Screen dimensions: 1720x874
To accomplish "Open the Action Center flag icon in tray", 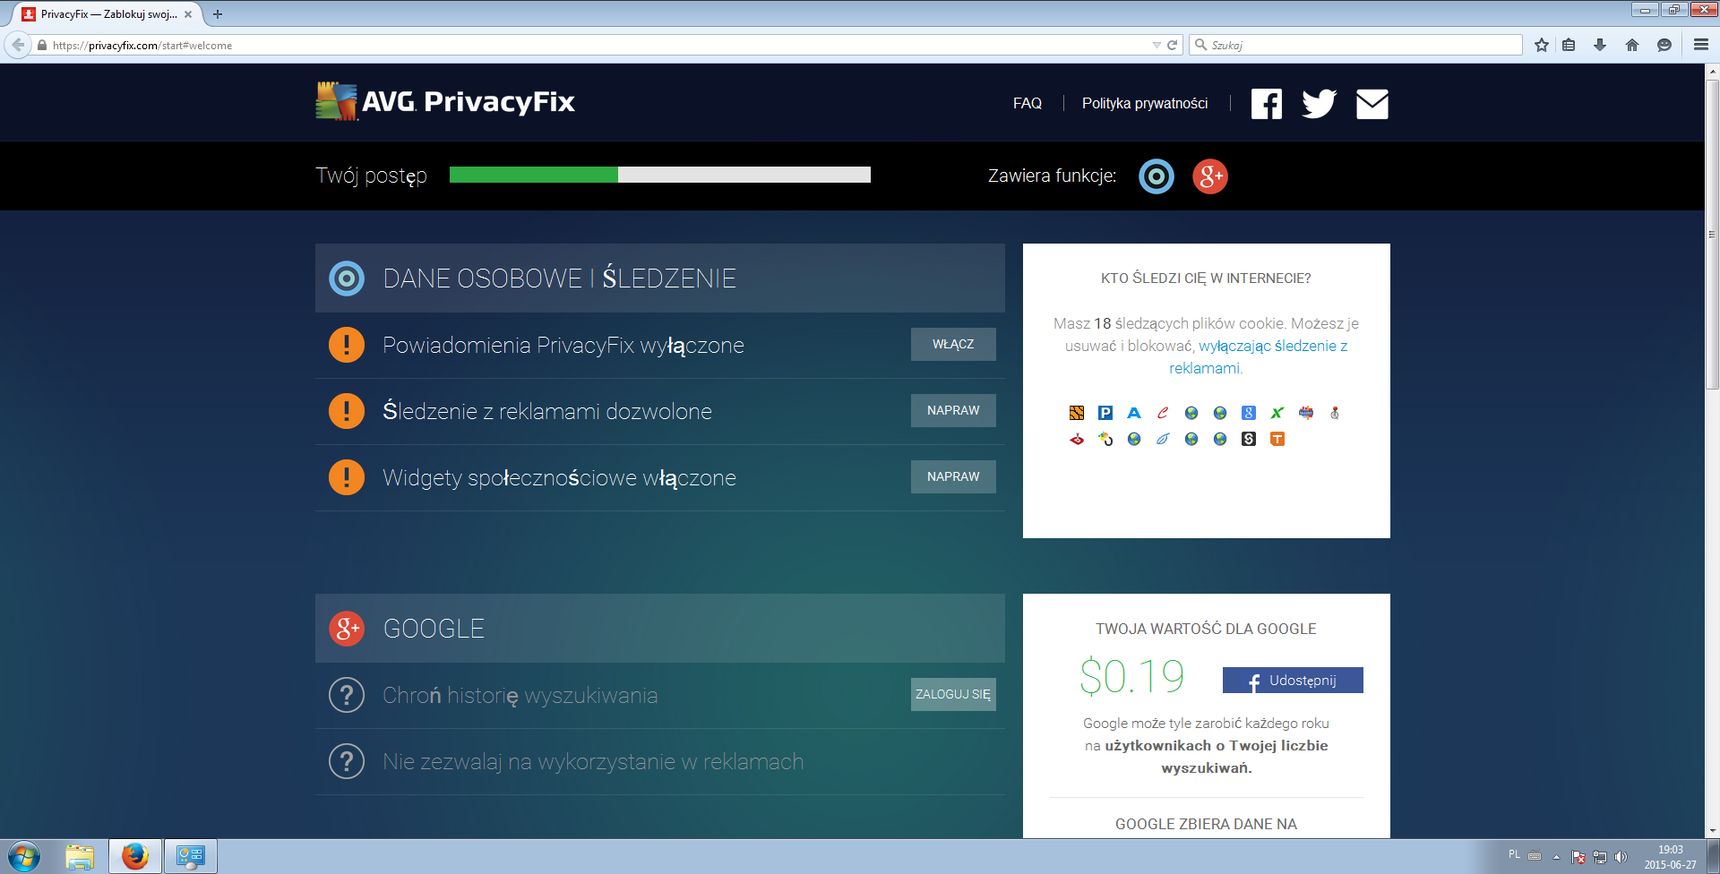I will point(1578,857).
